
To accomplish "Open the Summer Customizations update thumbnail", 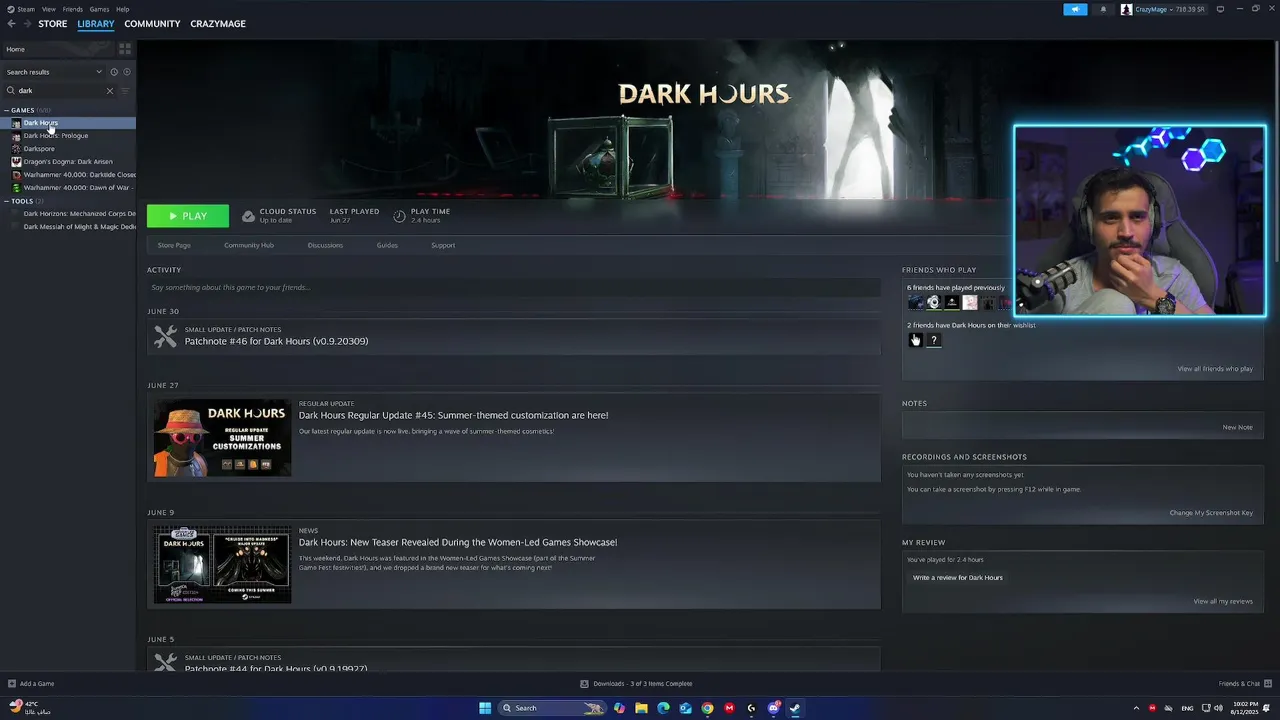I will 222,438.
